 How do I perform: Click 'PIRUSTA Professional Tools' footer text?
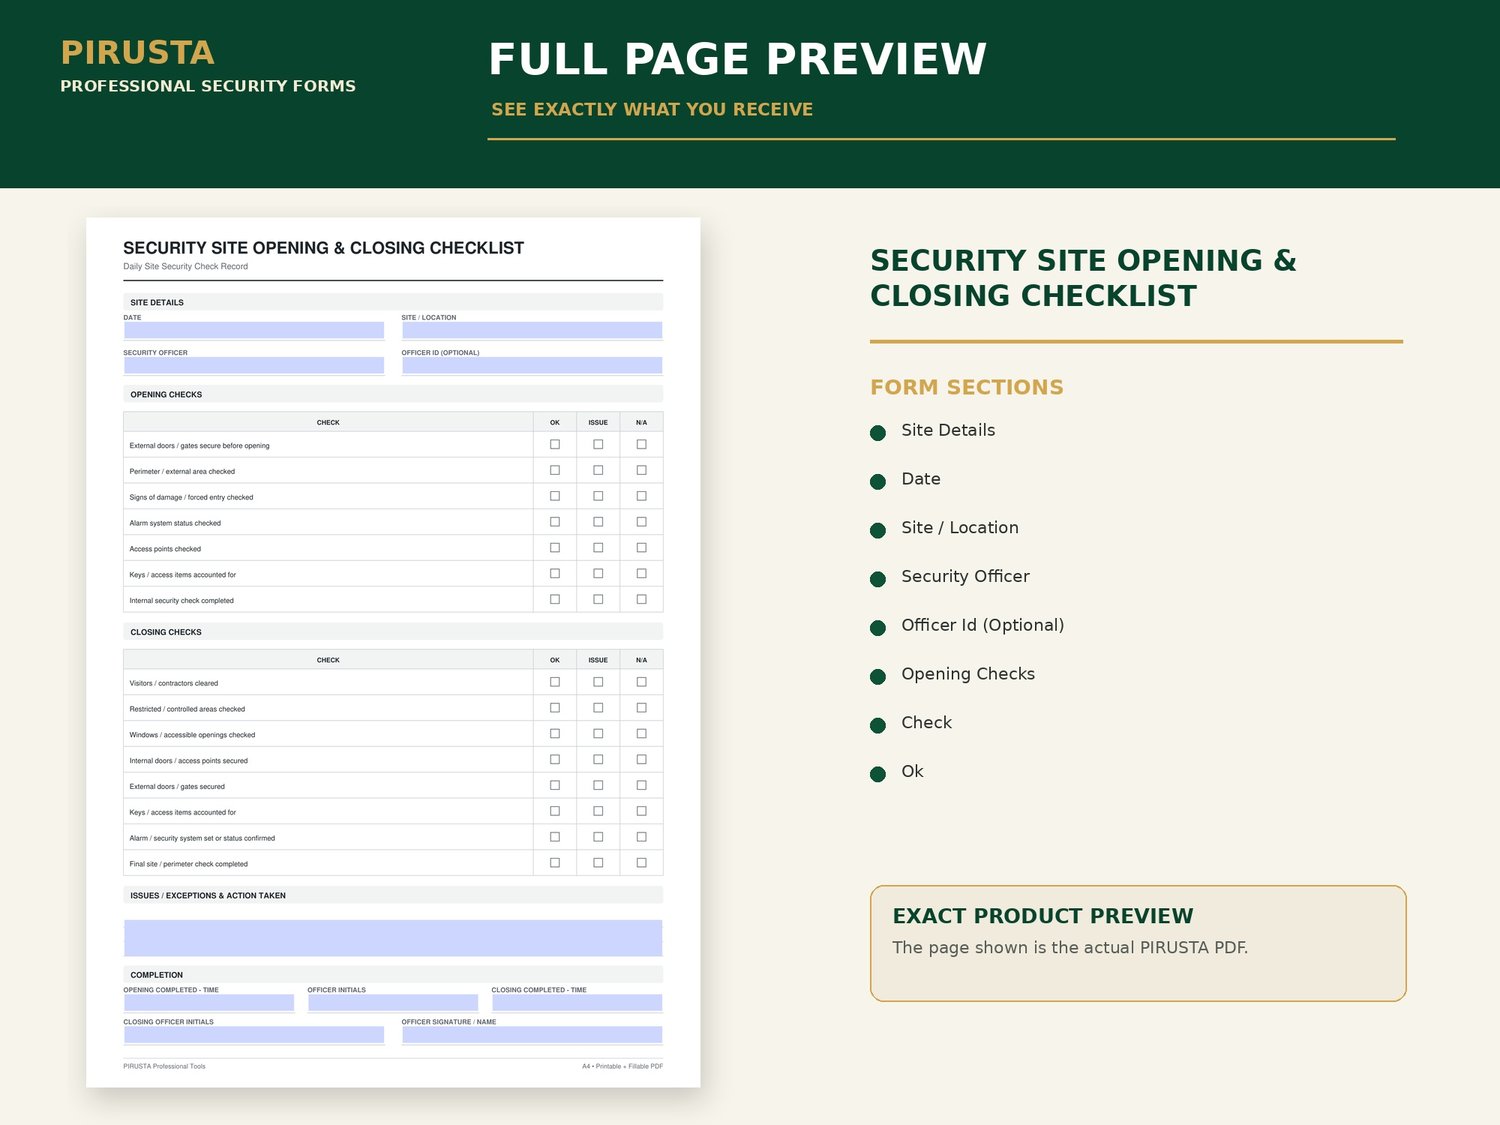pyautogui.click(x=164, y=1066)
